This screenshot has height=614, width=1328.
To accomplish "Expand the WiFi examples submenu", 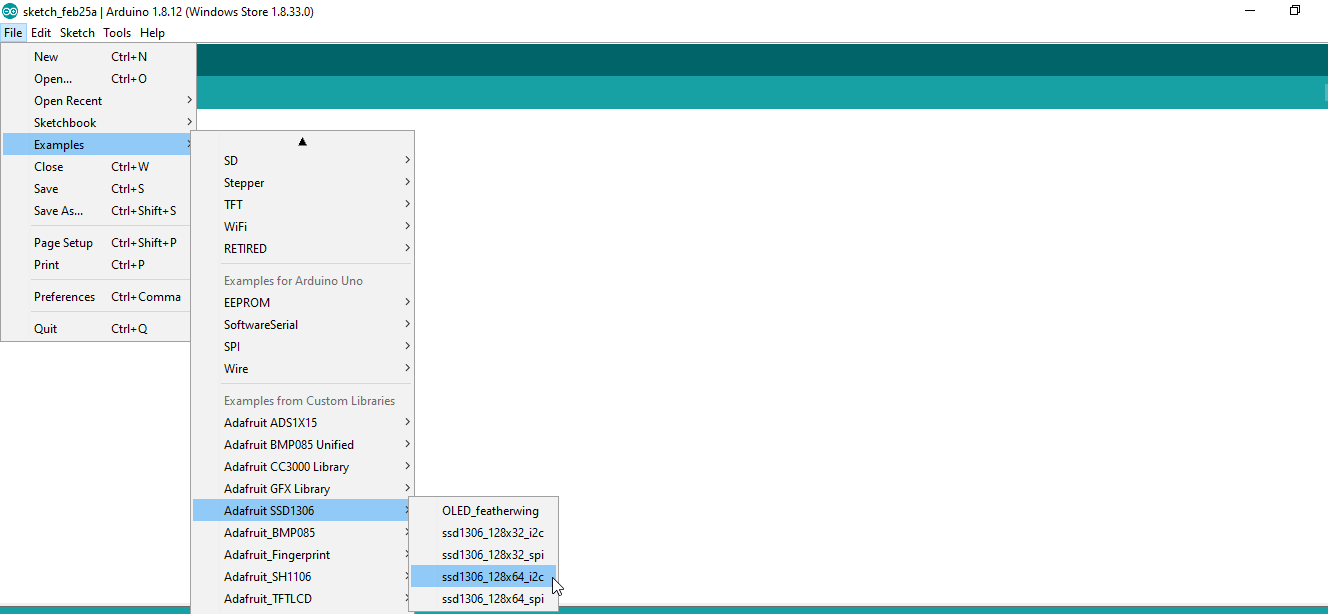I will click(302, 227).
